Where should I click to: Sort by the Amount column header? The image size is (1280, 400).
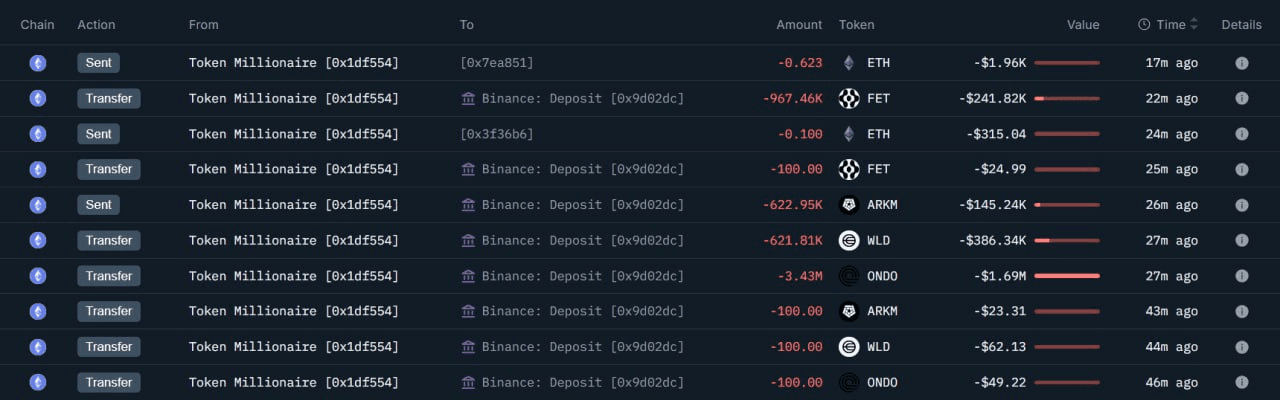799,25
